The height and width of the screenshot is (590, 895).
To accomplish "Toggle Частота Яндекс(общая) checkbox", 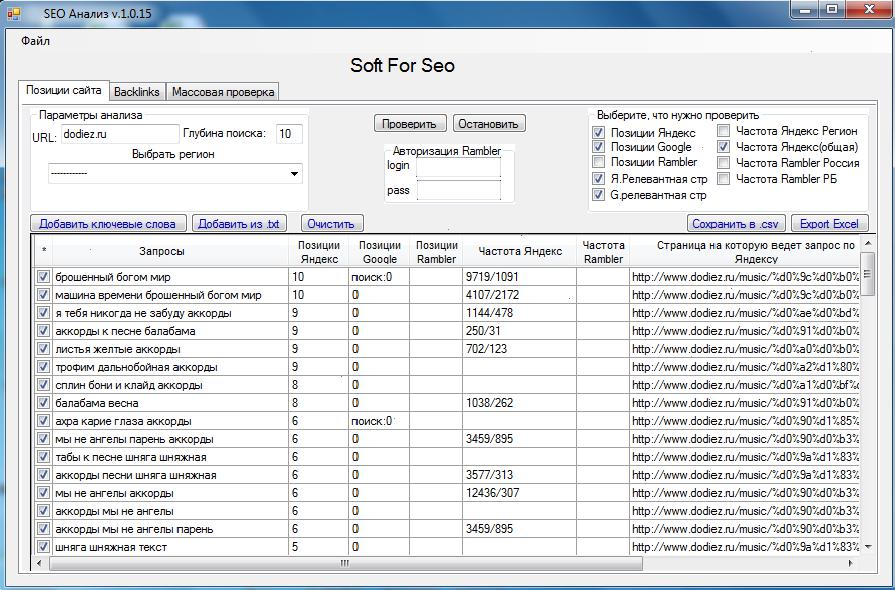I will click(x=723, y=147).
